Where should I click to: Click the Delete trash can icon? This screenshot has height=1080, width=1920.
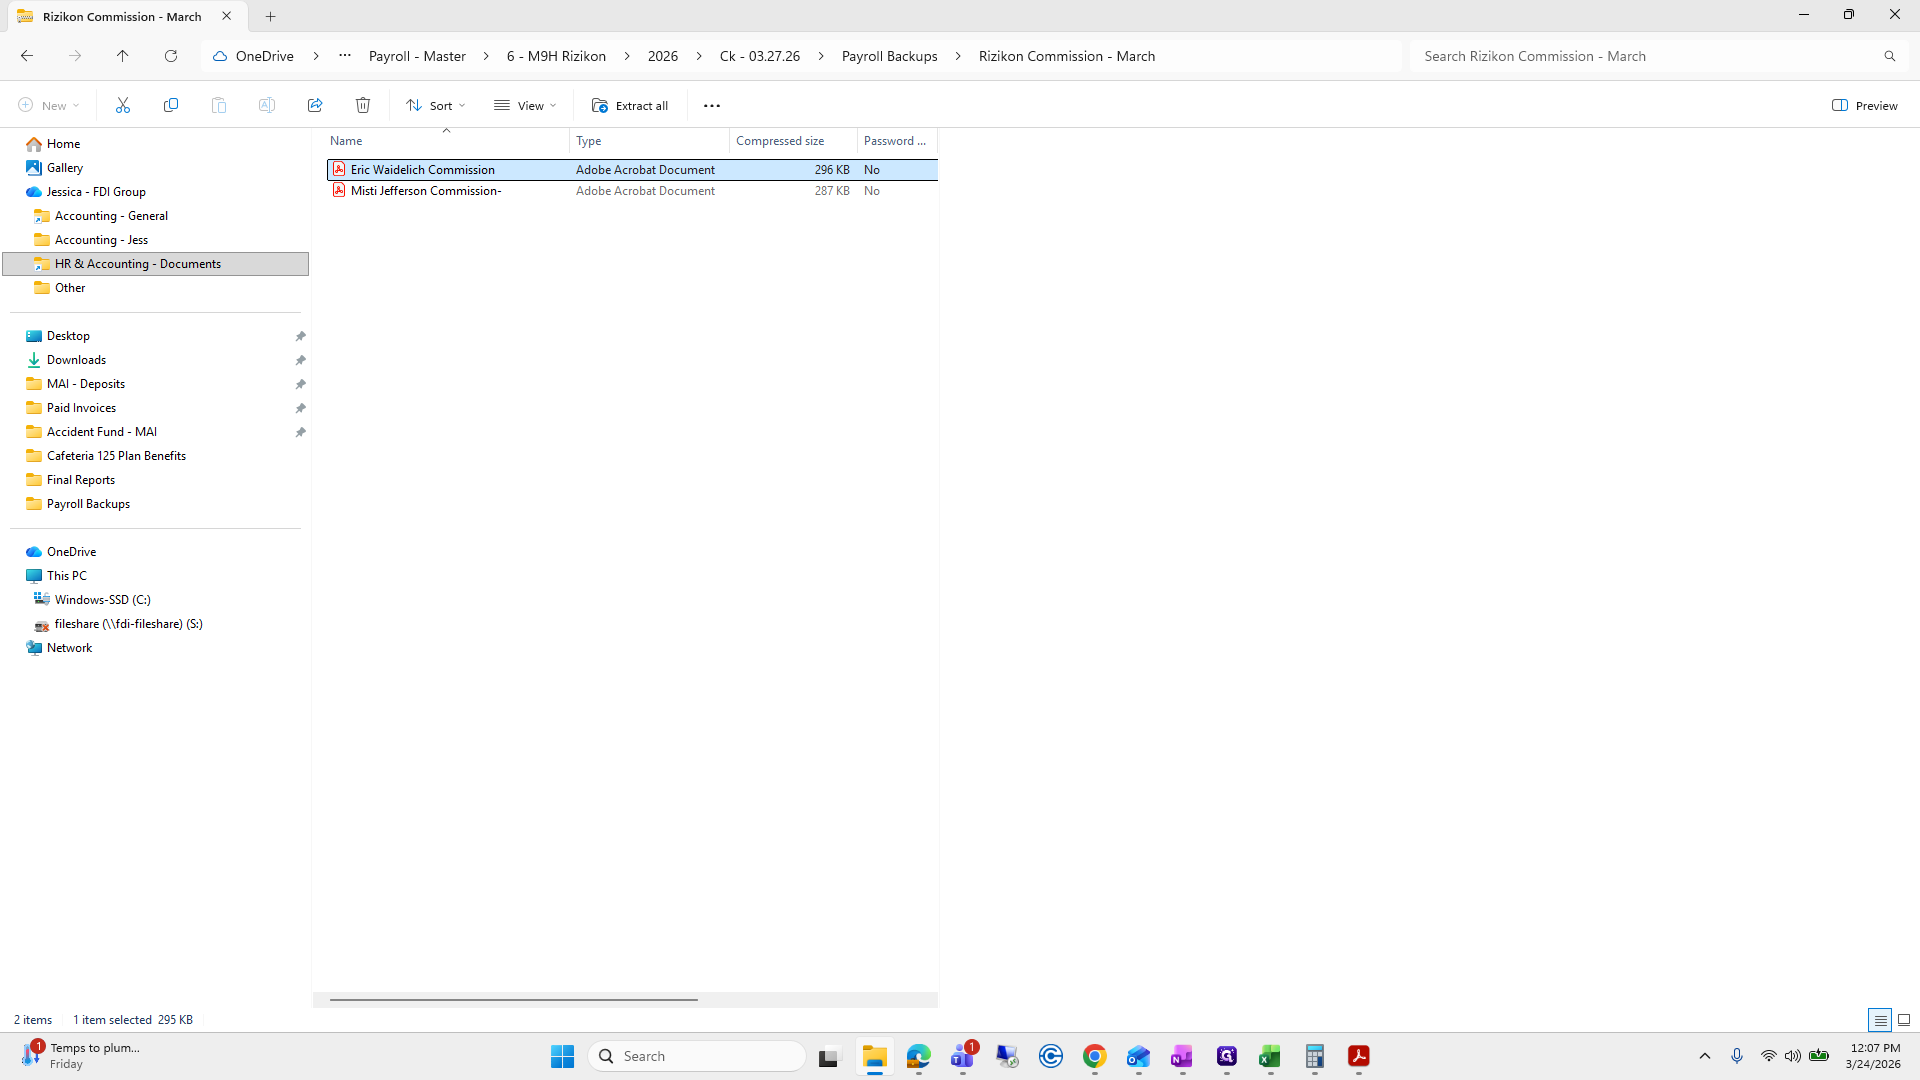pyautogui.click(x=363, y=105)
